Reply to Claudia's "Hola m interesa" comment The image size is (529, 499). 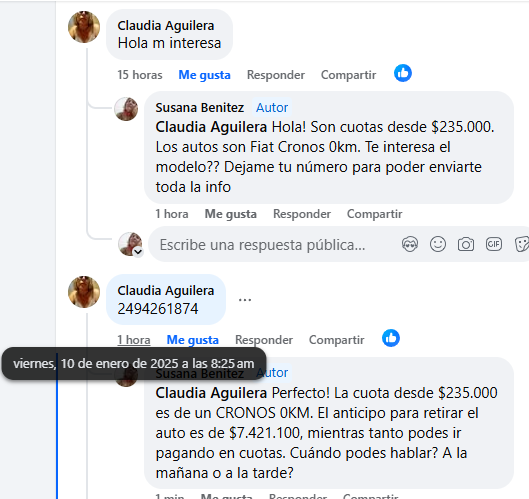[x=276, y=75]
